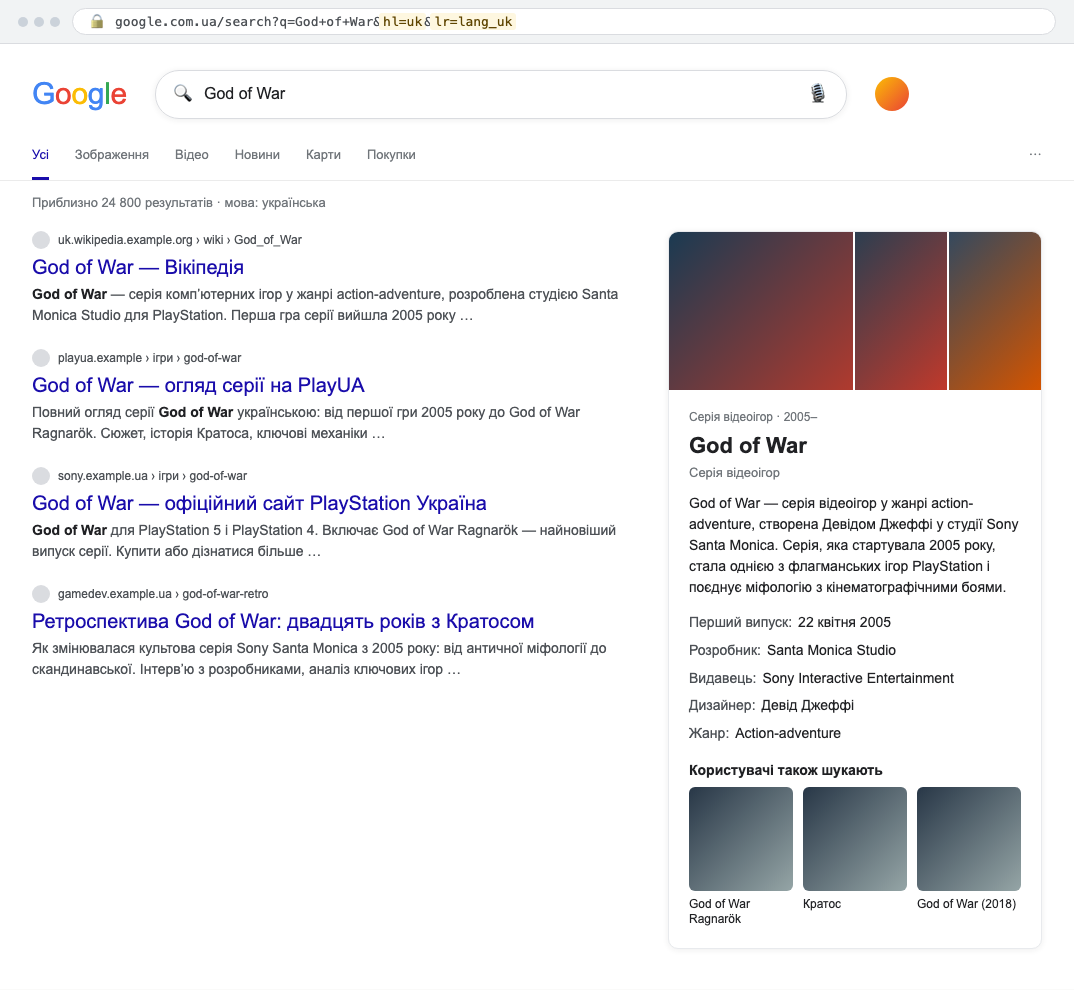Click Sony Interactive Entertainment publisher value
The image size is (1074, 990).
tap(858, 678)
